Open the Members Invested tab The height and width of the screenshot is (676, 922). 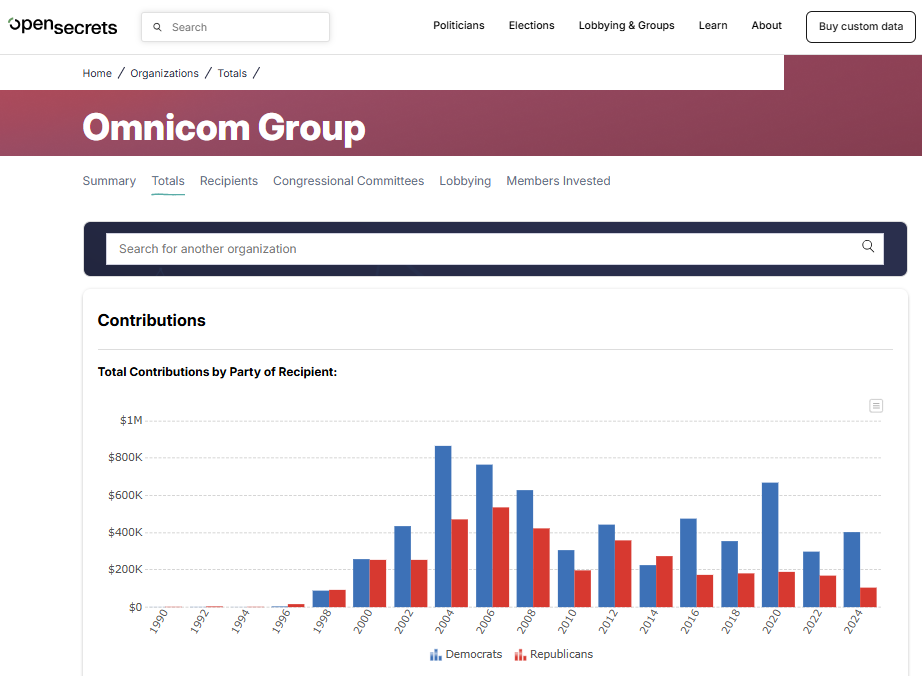tap(558, 181)
